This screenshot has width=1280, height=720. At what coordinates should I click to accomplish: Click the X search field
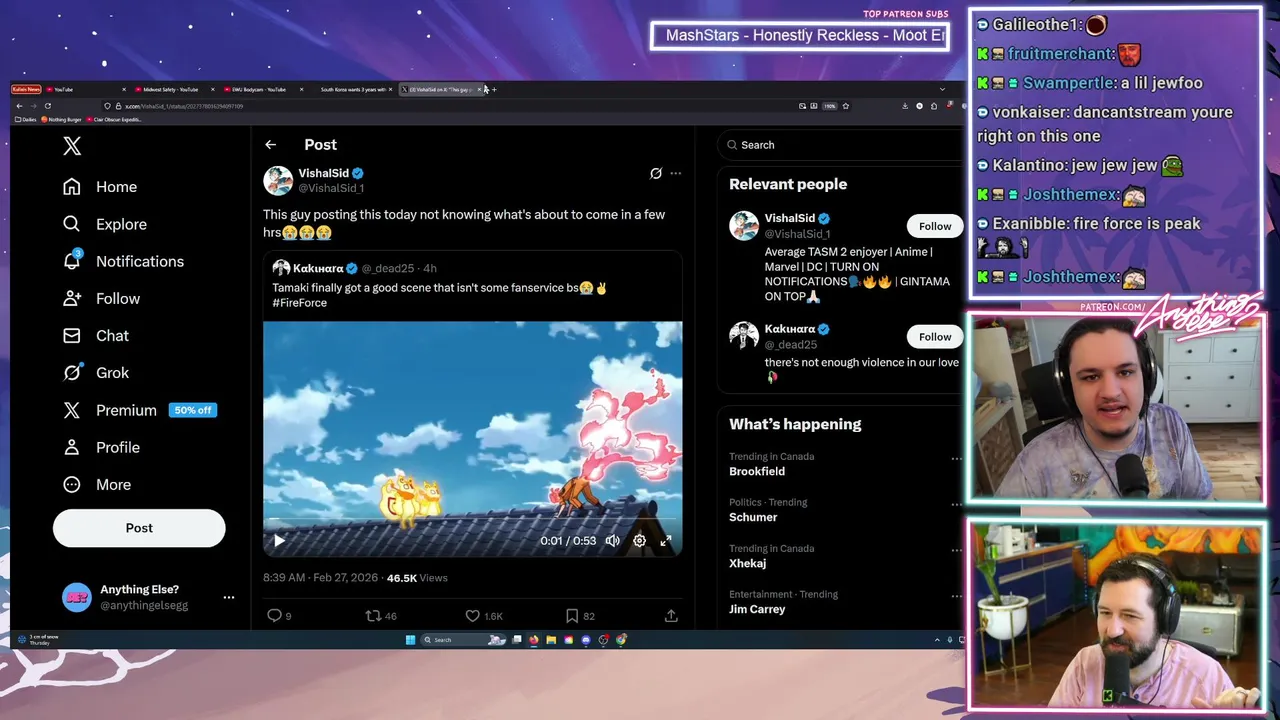840,145
